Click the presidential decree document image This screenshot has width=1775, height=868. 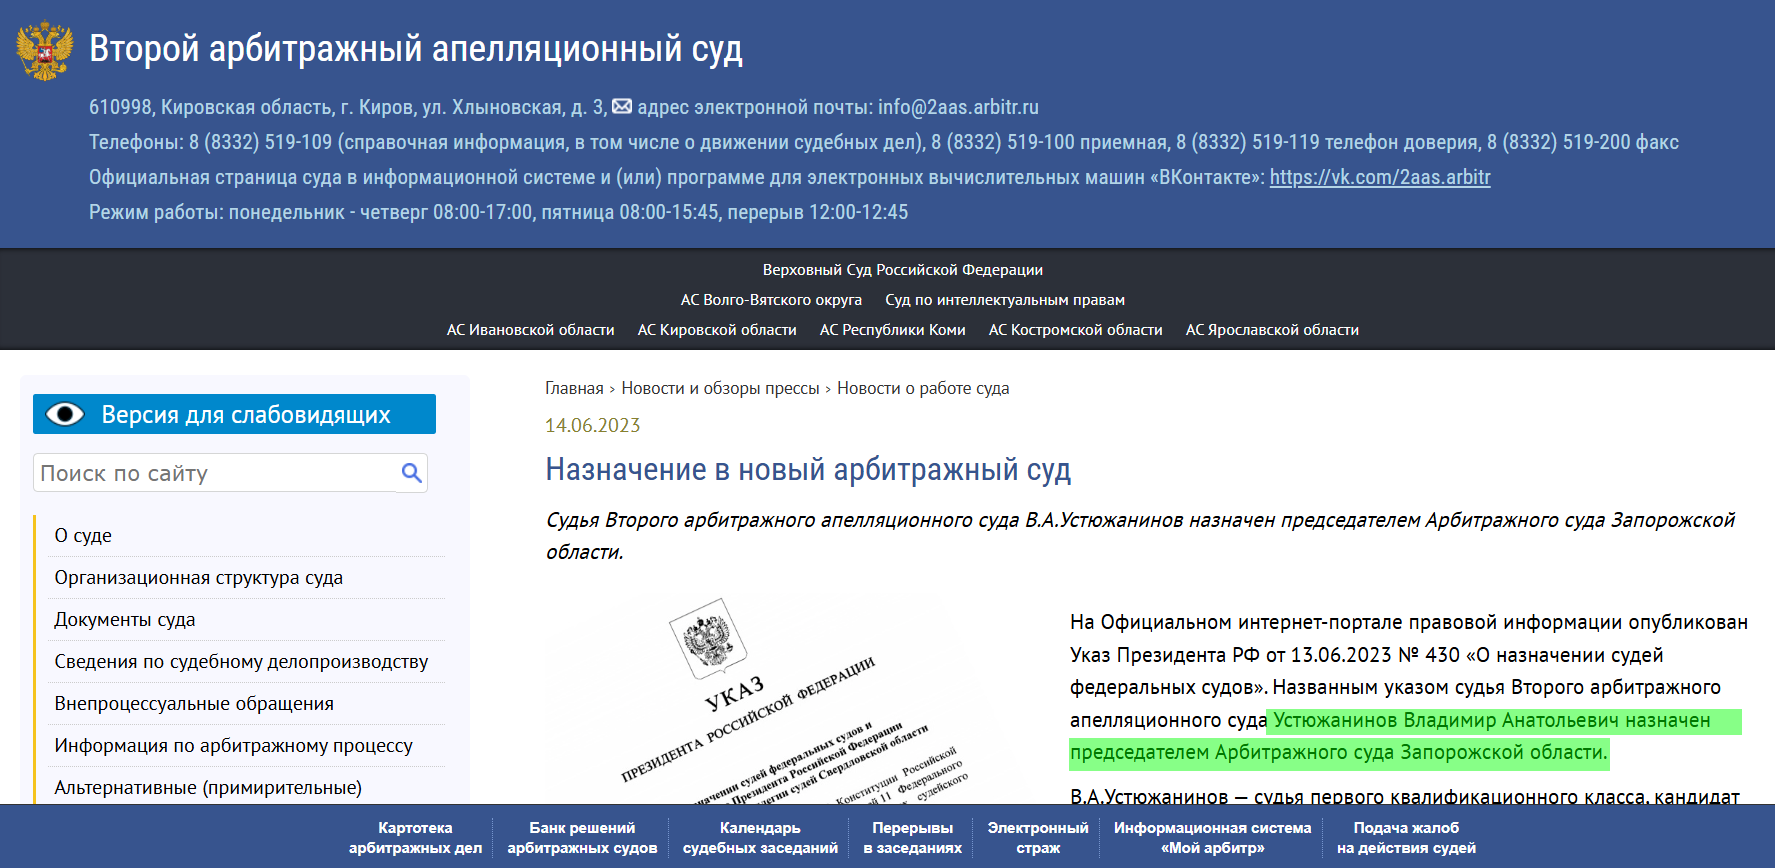795,700
